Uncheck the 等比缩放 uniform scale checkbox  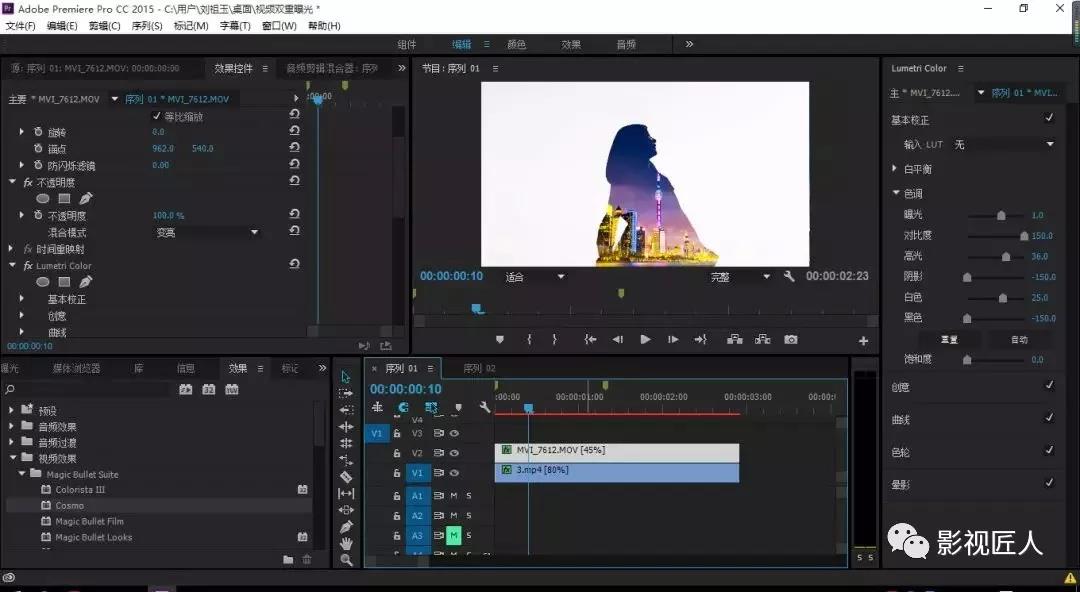pyautogui.click(x=156, y=116)
